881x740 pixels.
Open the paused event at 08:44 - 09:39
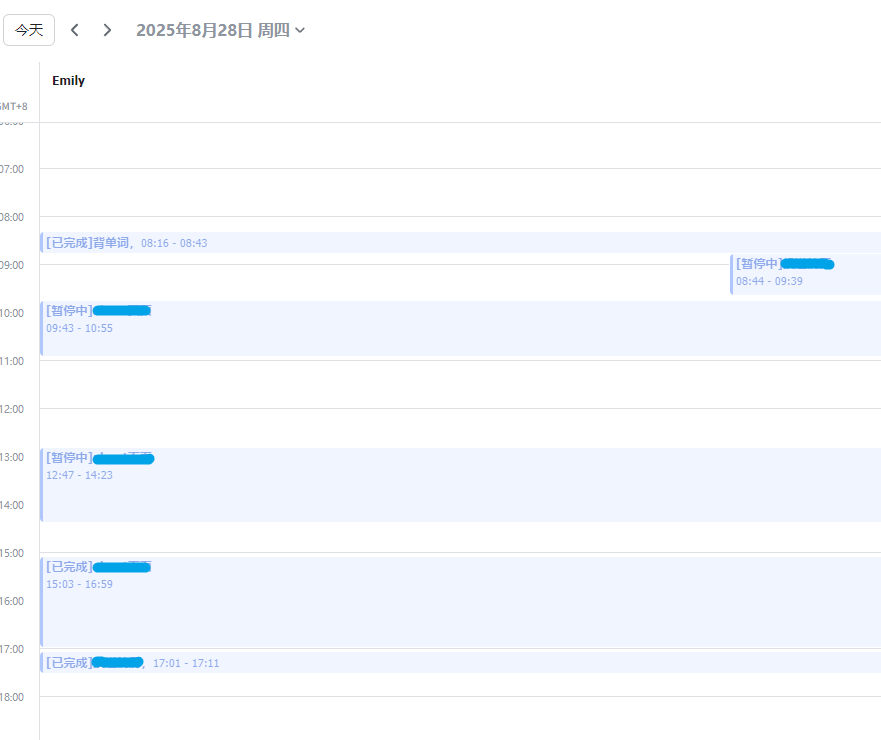click(805, 273)
